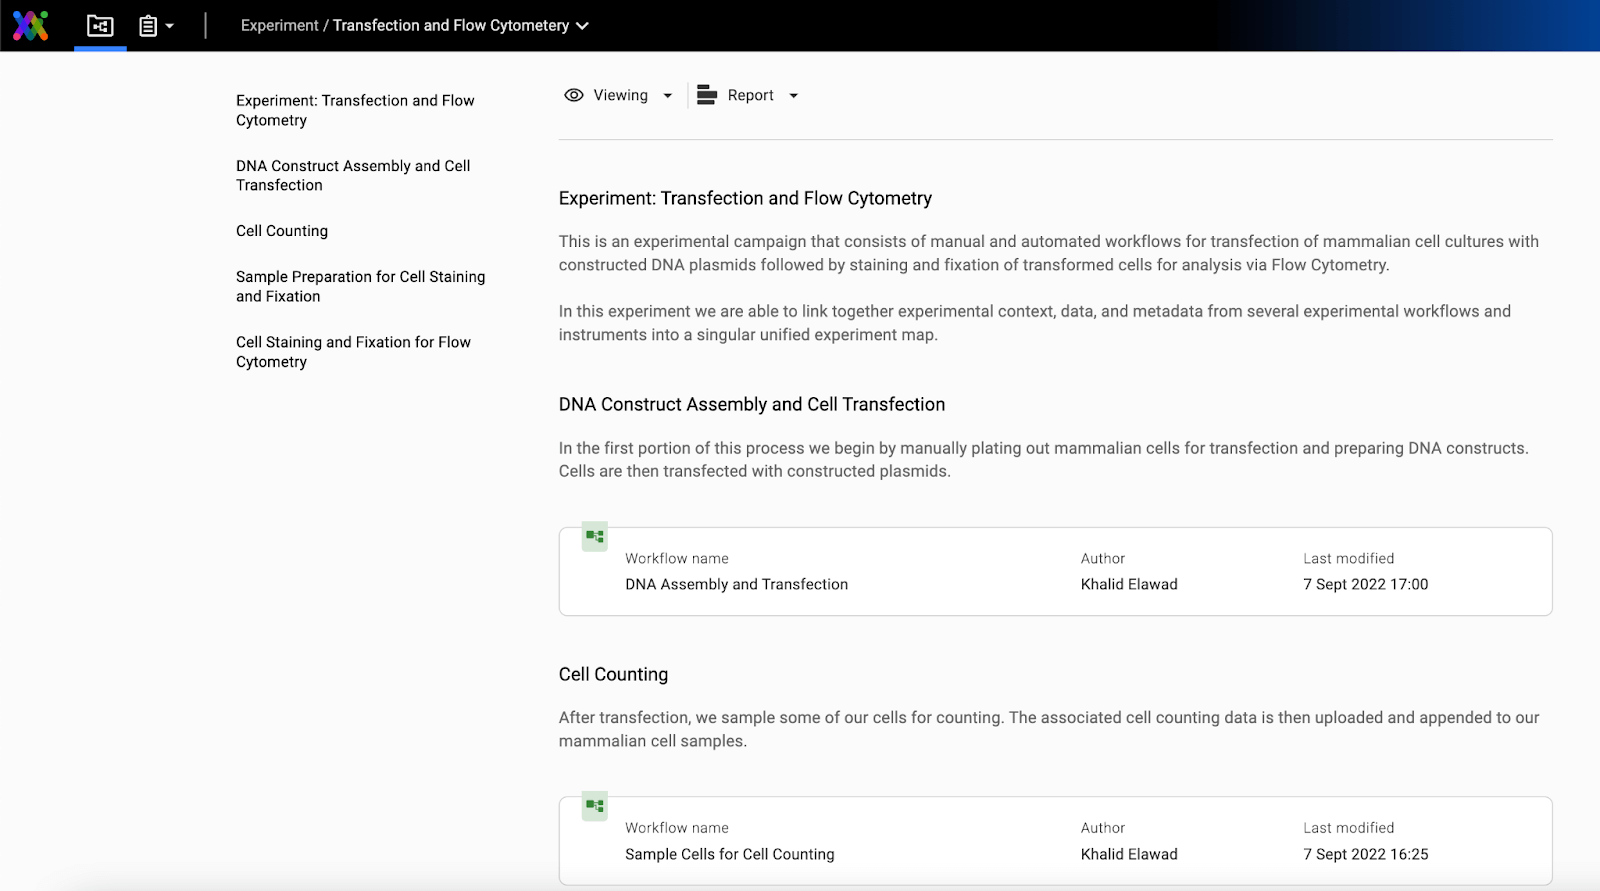Viewport: 1600px width, 891px height.
Task: Go to Experiment breadcrumb link
Action: [x=279, y=26]
